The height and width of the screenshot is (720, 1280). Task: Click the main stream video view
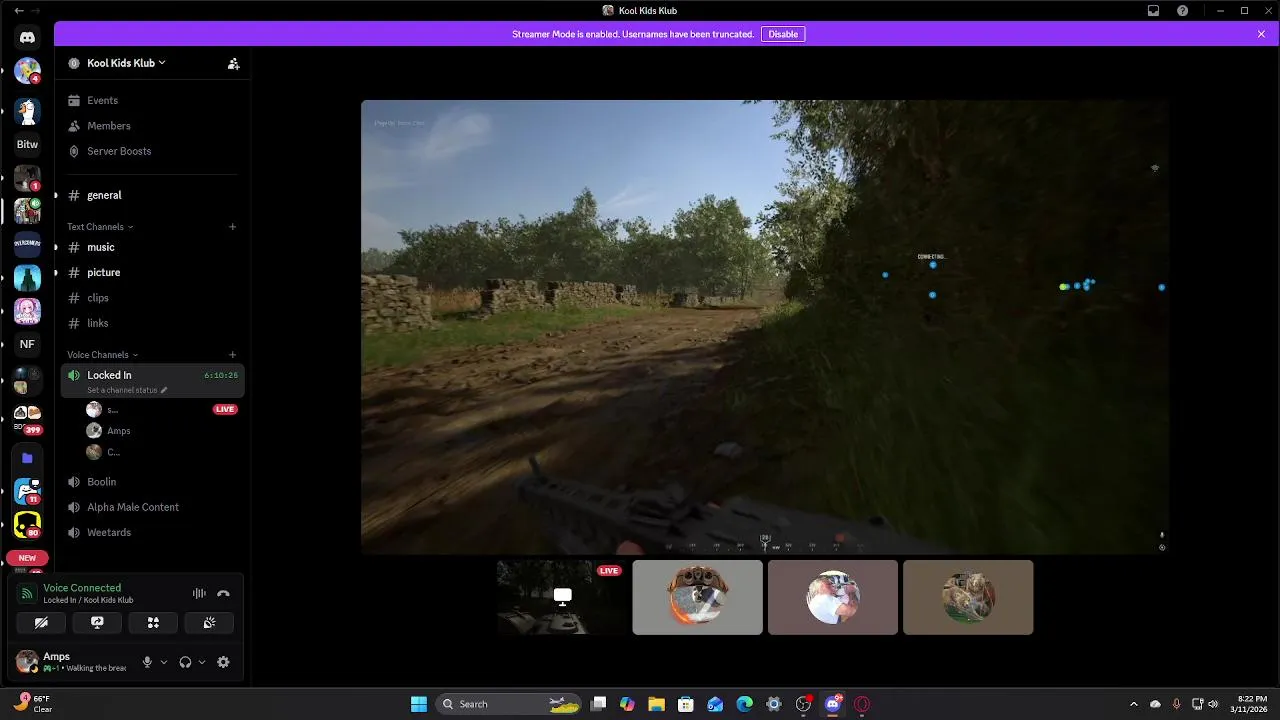764,326
